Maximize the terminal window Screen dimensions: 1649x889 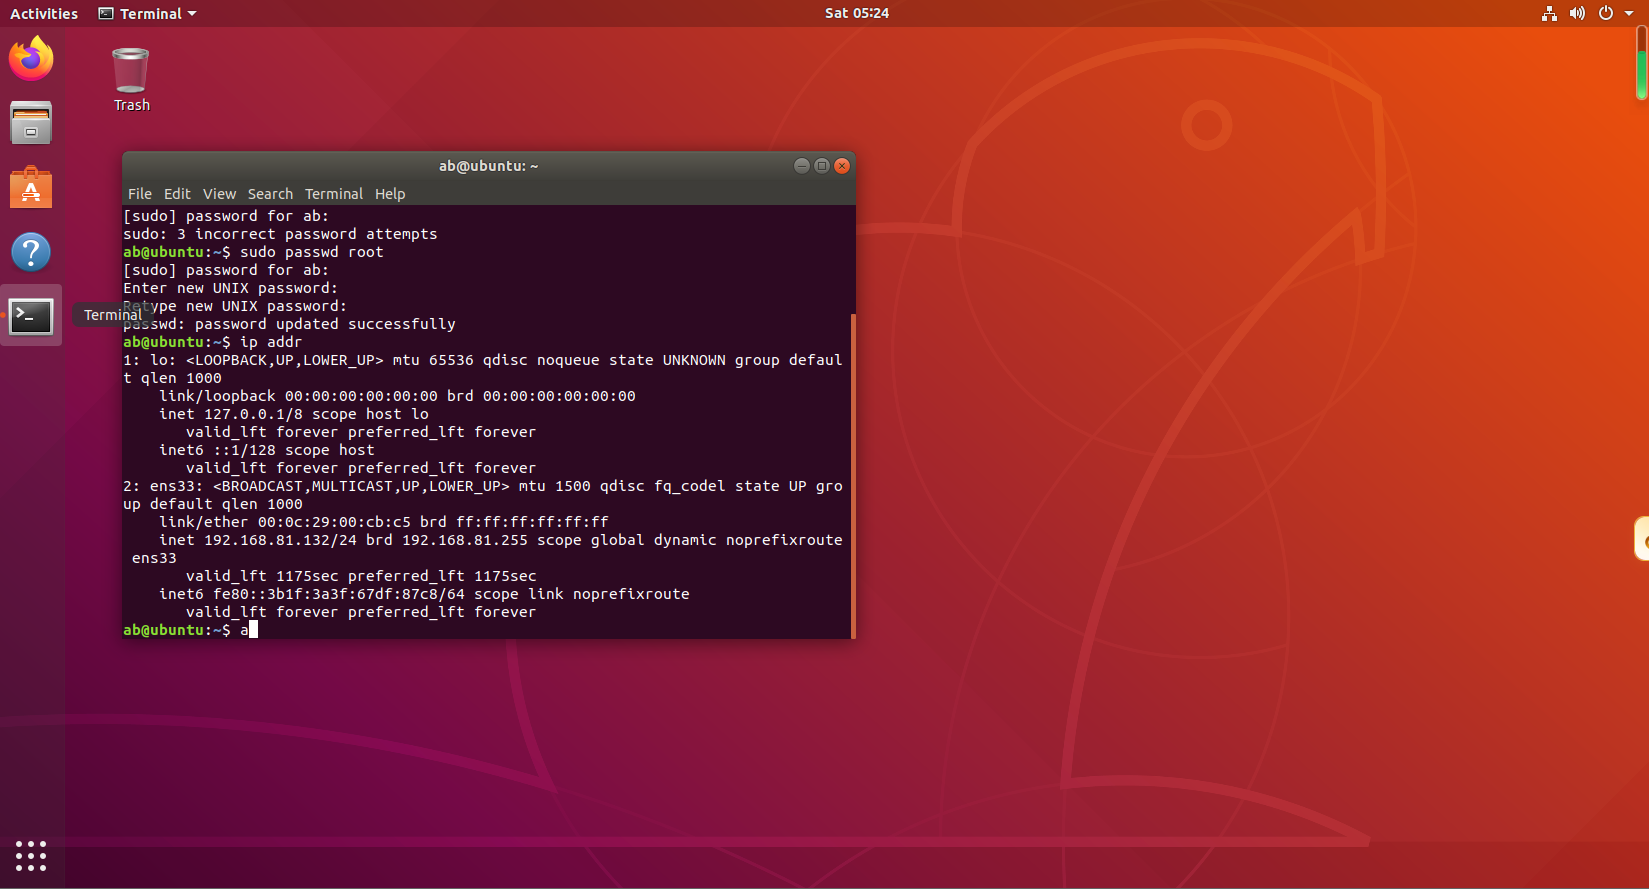coord(822,166)
